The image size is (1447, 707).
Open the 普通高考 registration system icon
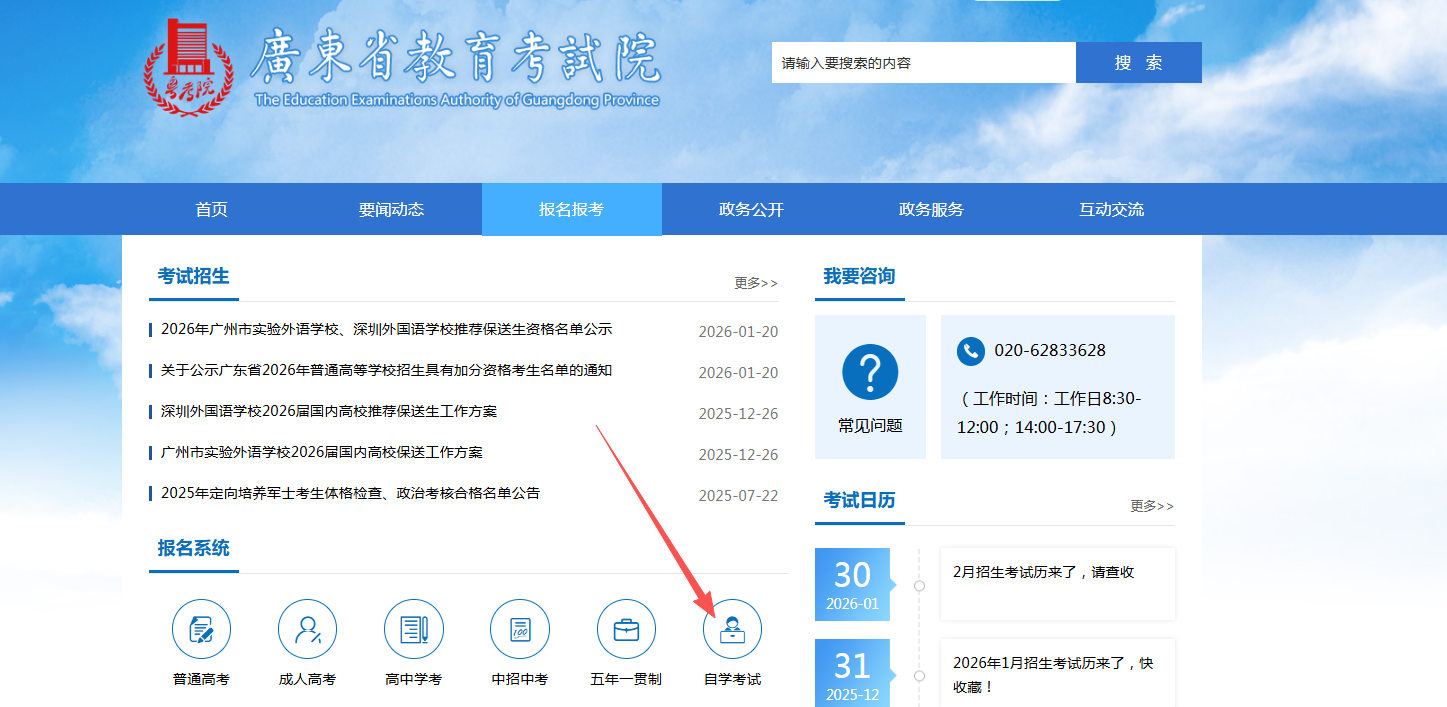click(x=201, y=628)
